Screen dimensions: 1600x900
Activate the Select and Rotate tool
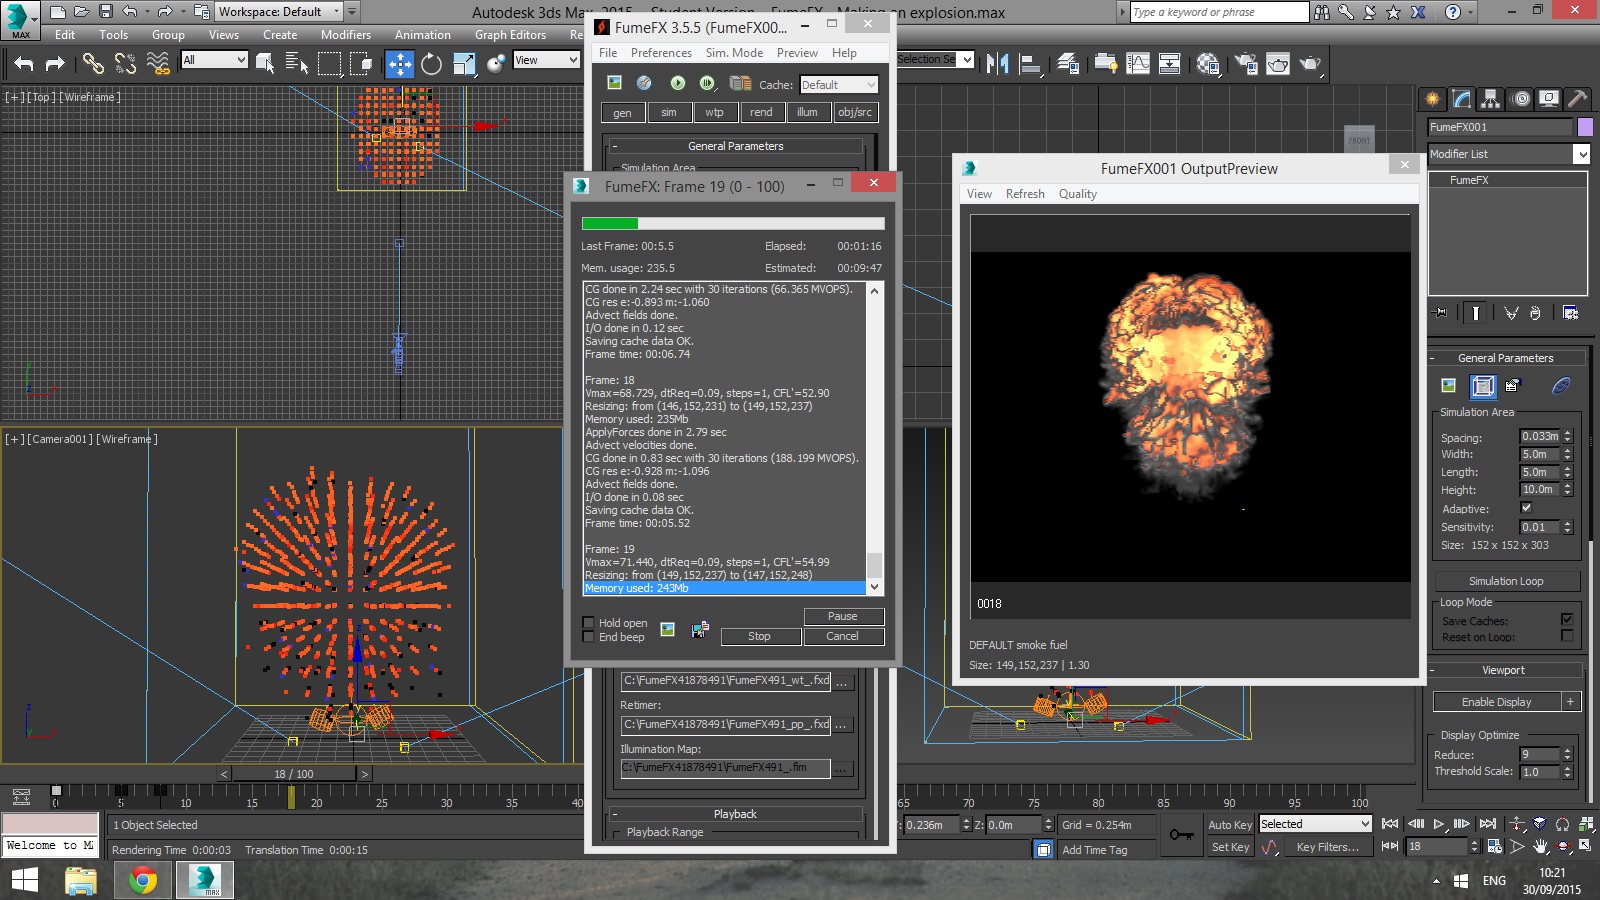tap(431, 64)
